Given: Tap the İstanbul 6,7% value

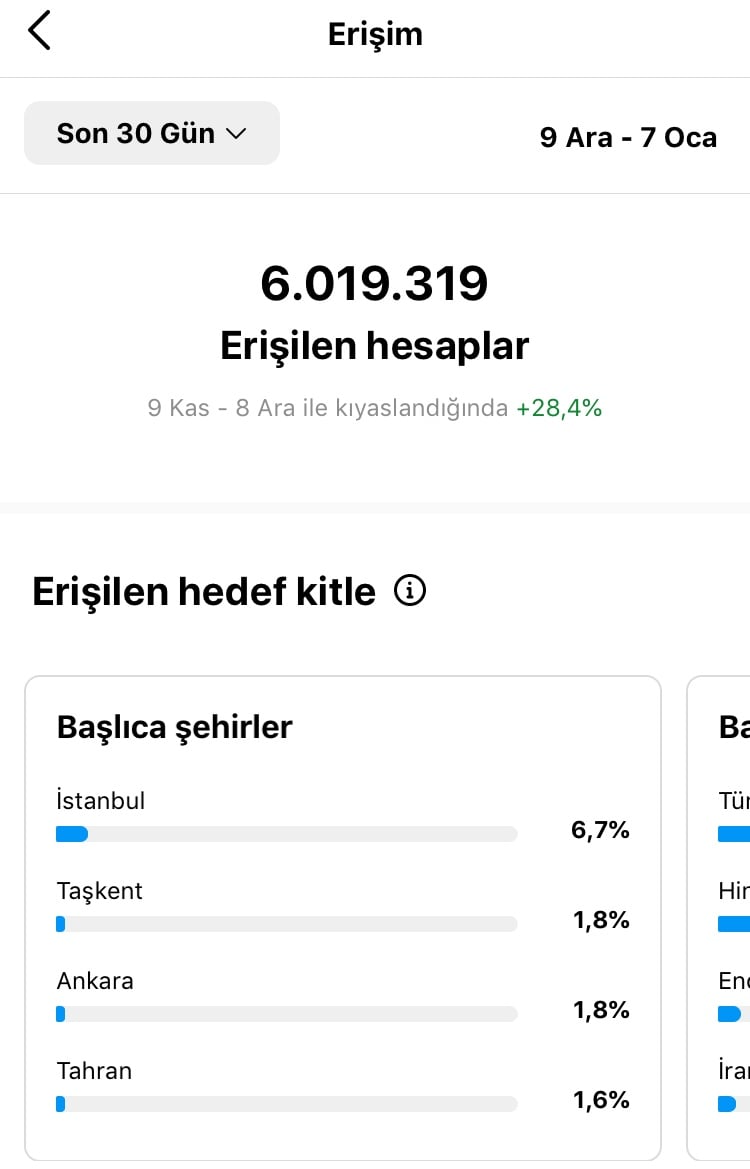Looking at the screenshot, I should point(600,830).
